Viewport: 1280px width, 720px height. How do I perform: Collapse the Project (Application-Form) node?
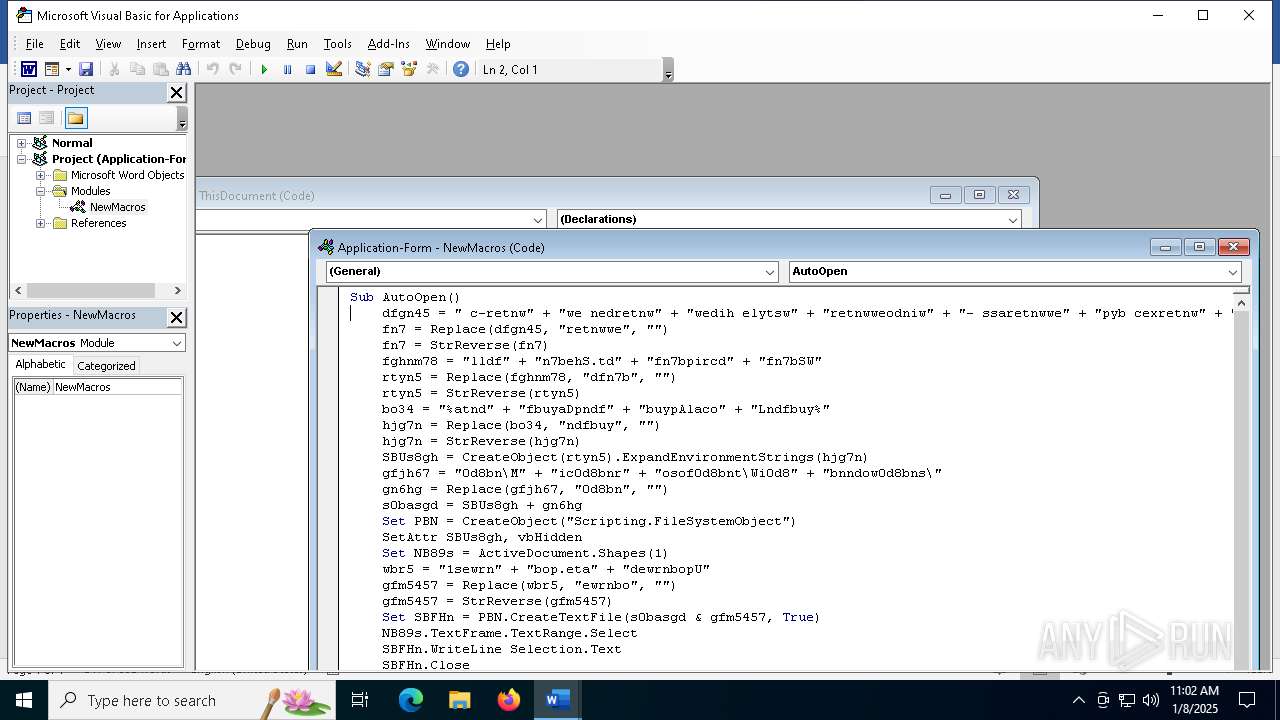tap(21, 159)
